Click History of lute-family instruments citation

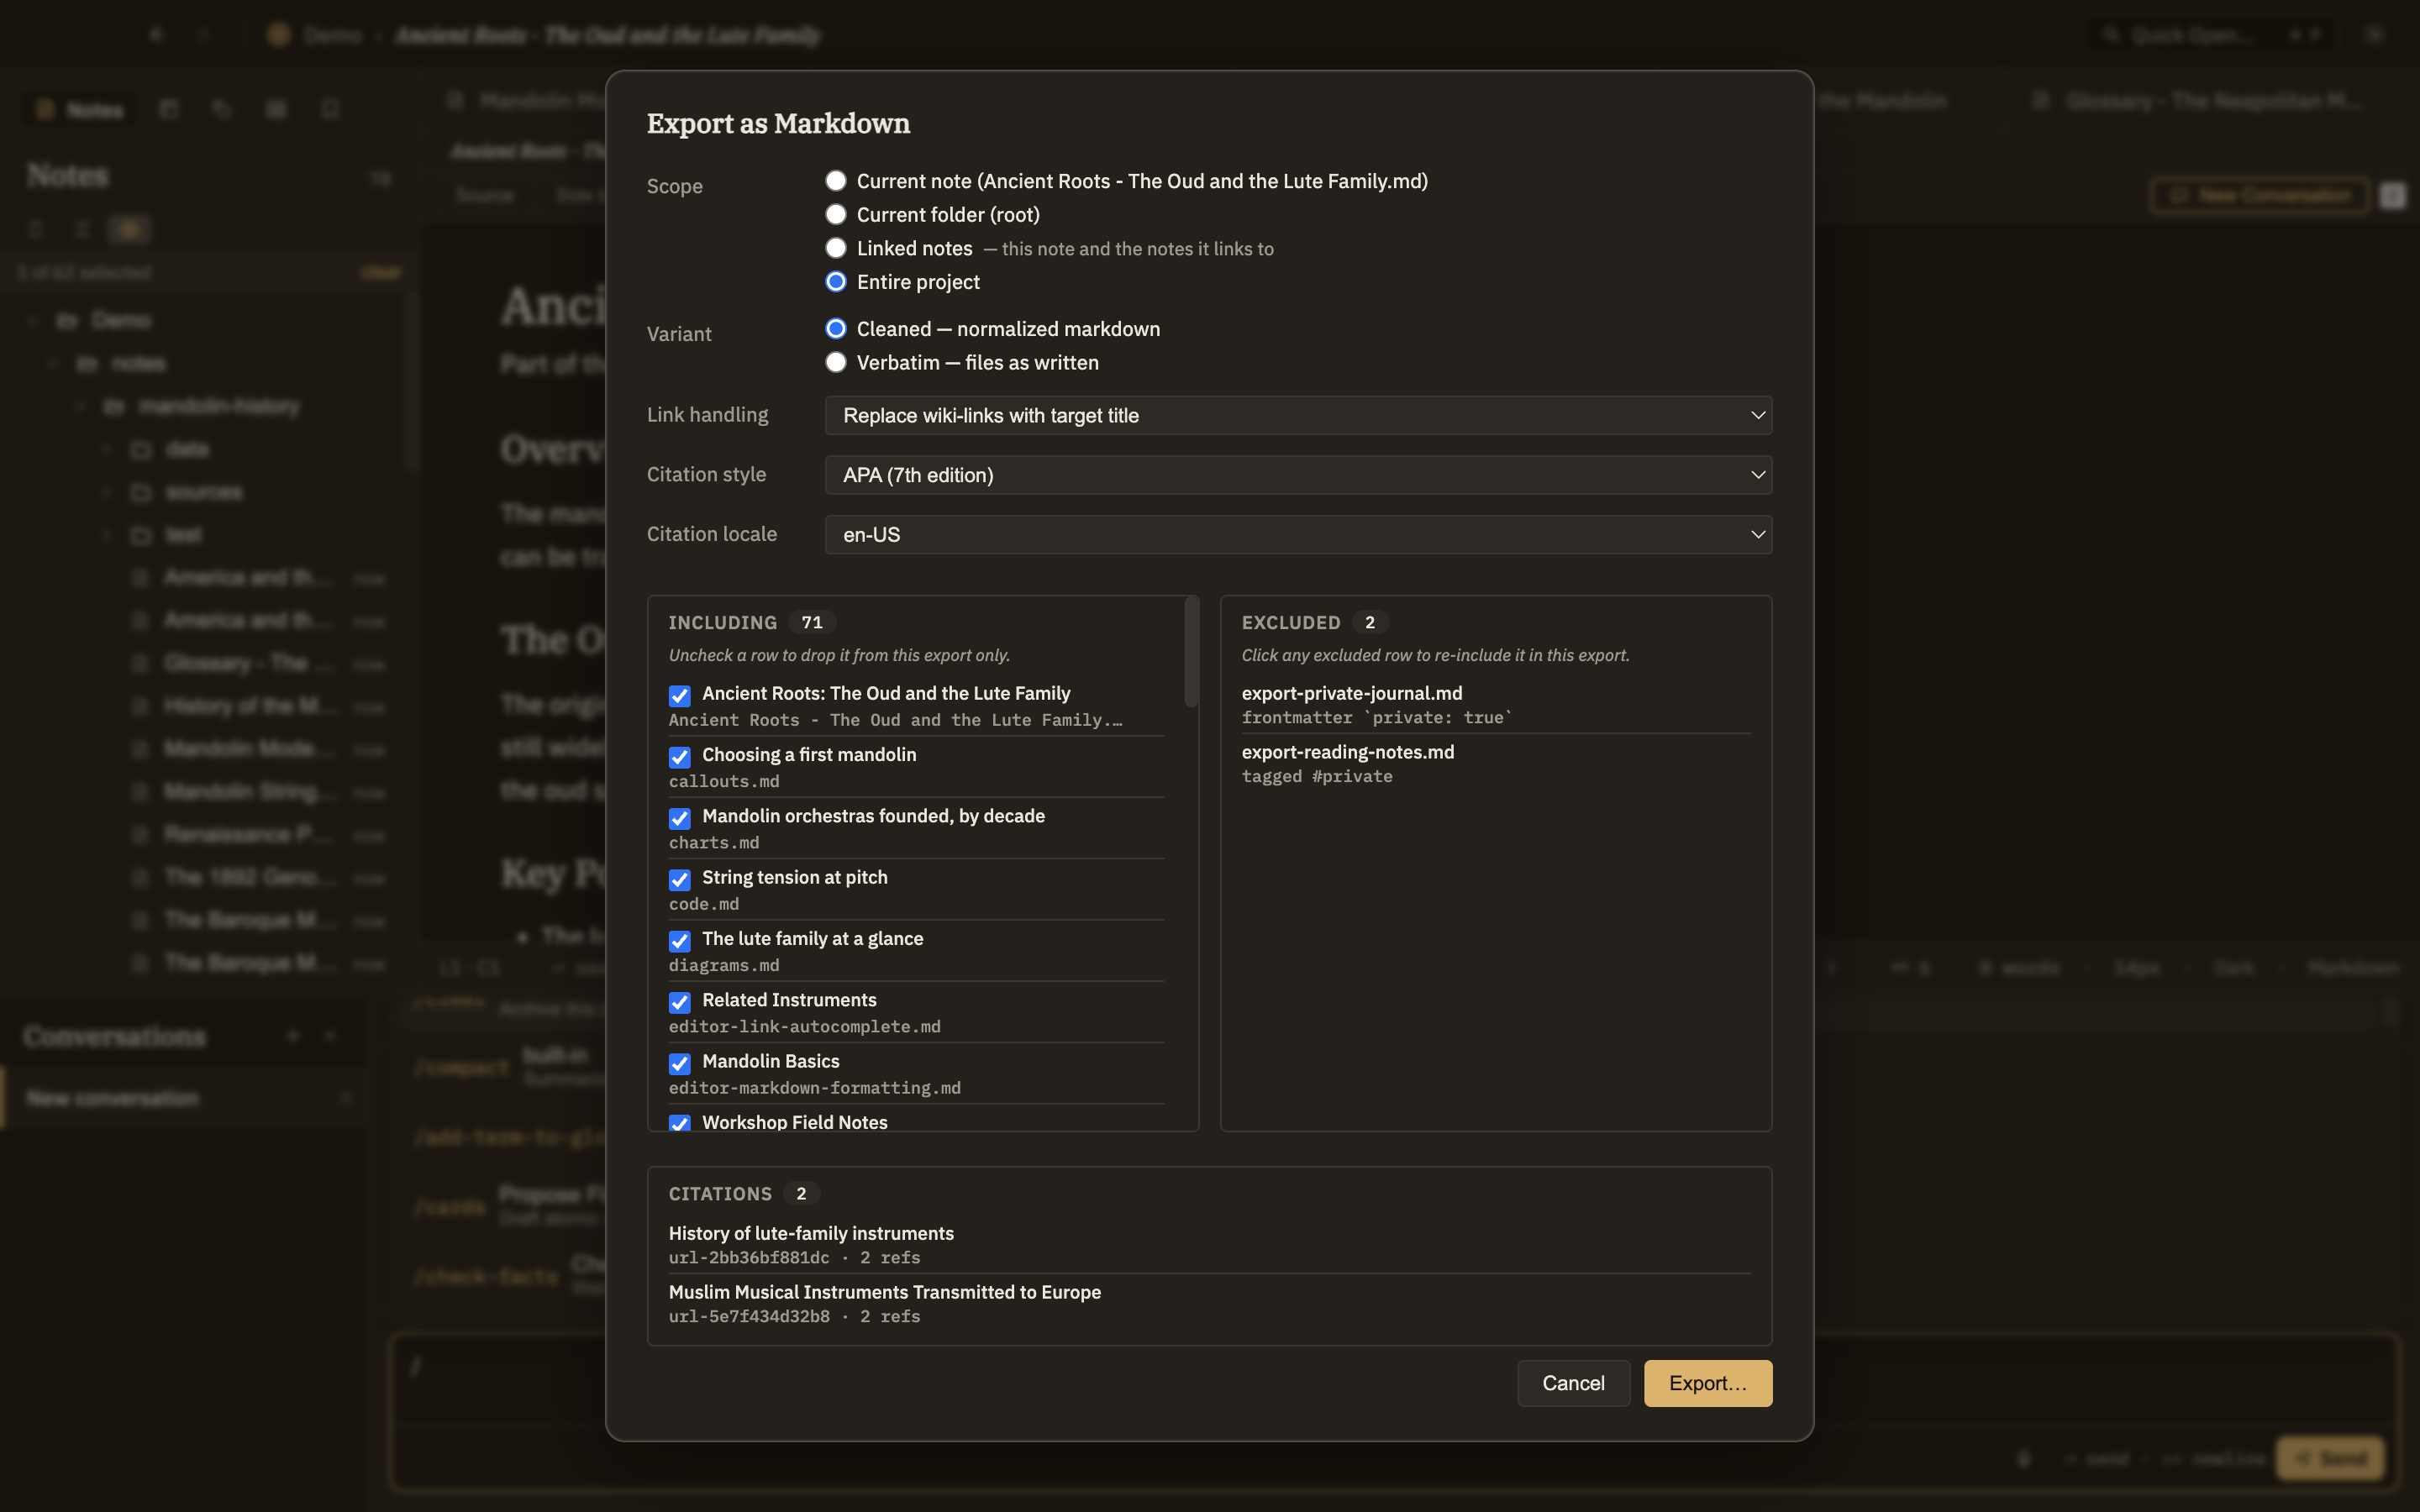(1209, 1245)
